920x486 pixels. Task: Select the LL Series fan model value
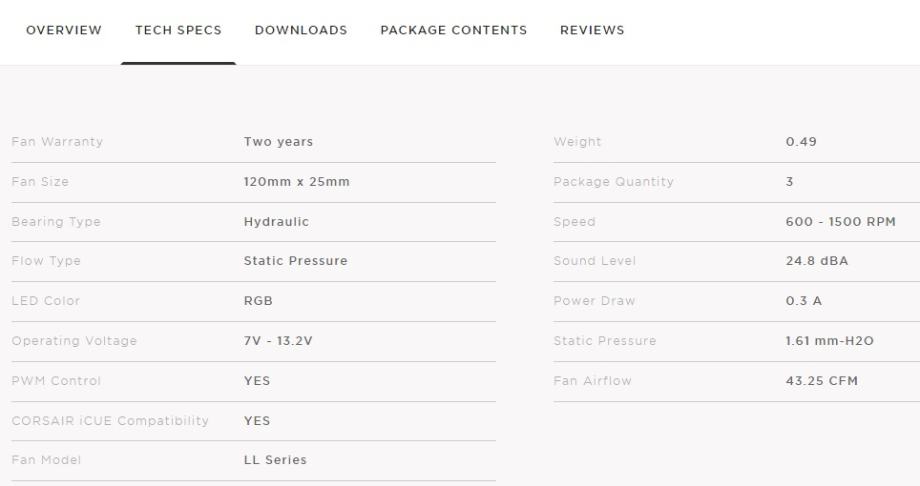[x=275, y=460]
